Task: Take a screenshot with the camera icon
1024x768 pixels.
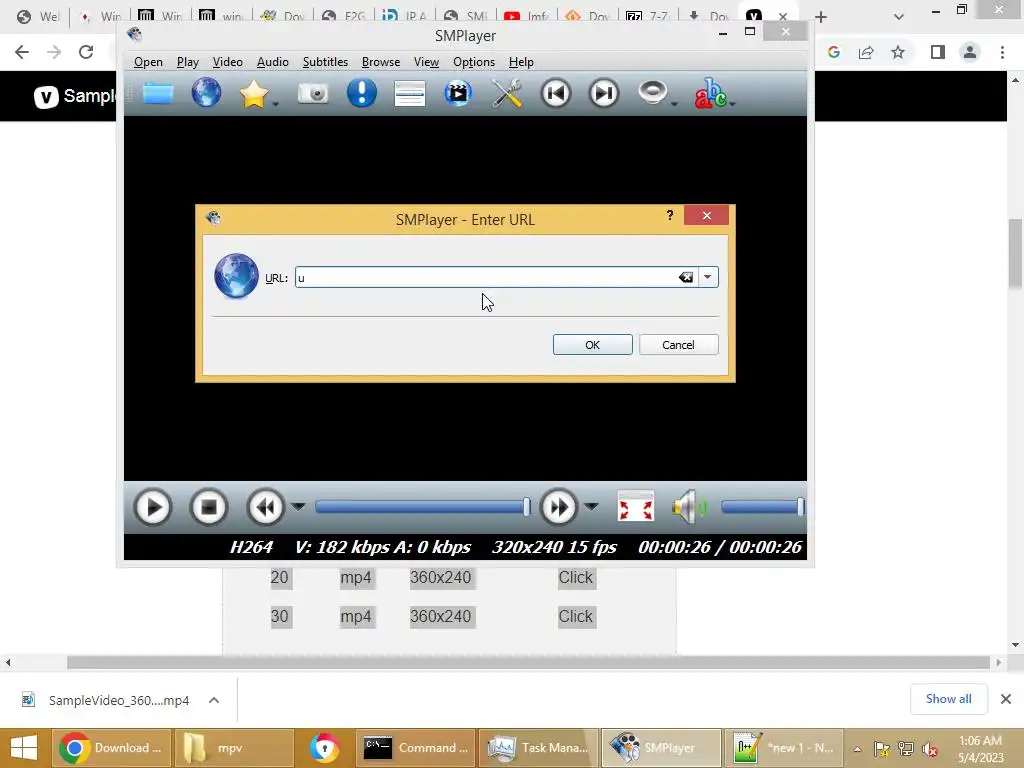Action: (x=313, y=93)
